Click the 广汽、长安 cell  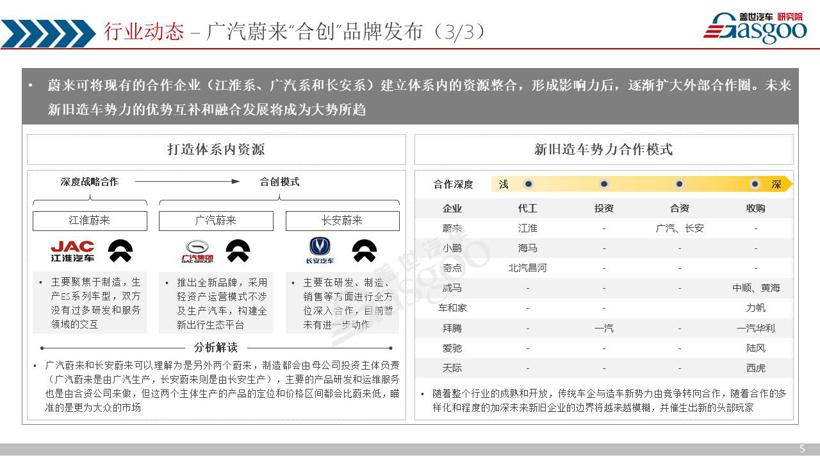(679, 228)
